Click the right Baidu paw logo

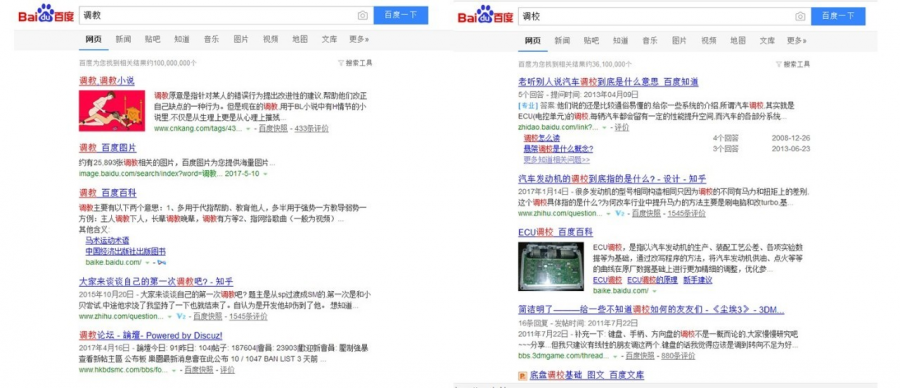pyautogui.click(x=486, y=14)
